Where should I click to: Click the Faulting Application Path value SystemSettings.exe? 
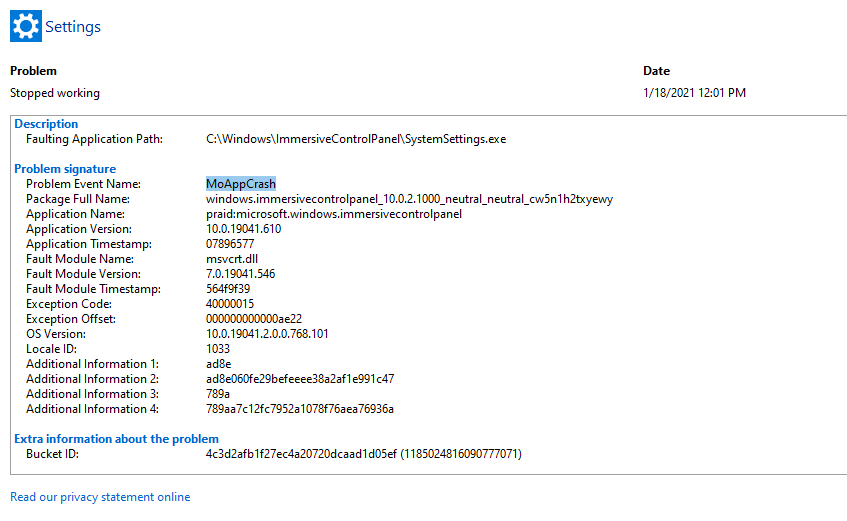point(356,139)
